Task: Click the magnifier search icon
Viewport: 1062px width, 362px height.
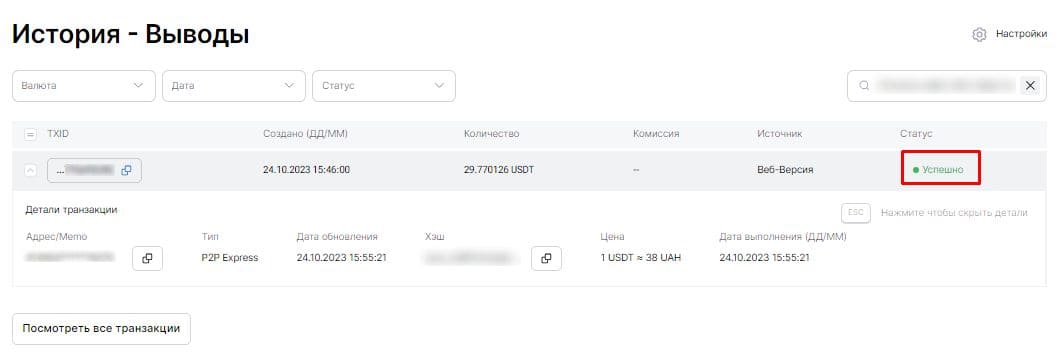Action: 864,85
